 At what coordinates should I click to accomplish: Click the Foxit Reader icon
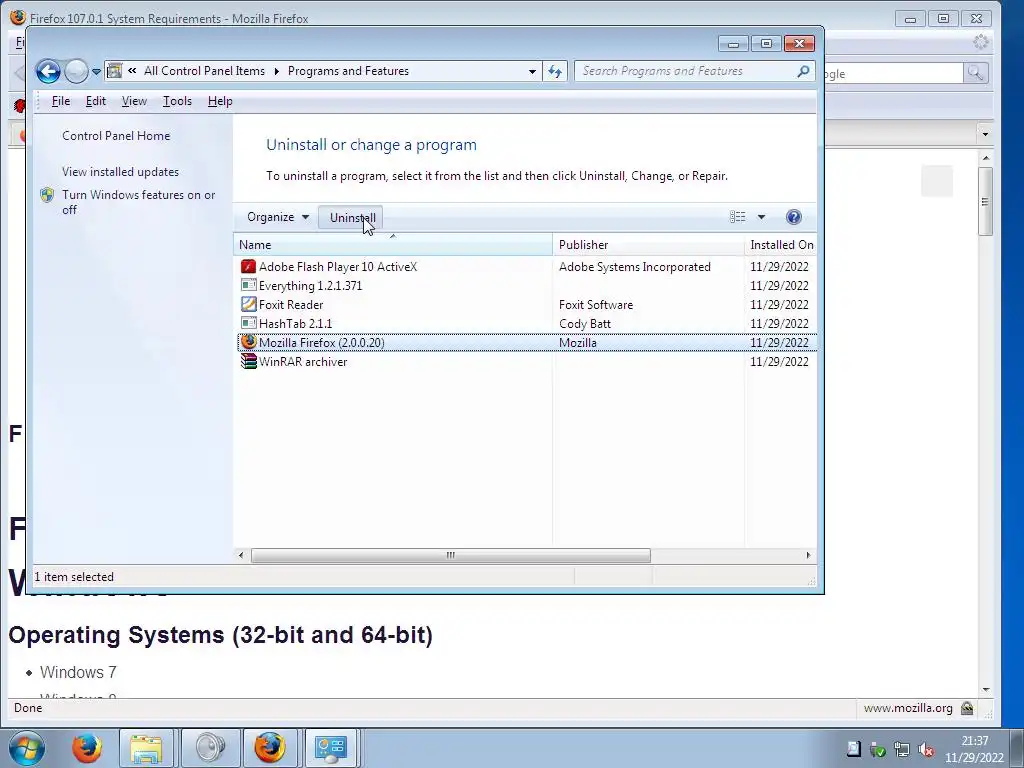click(x=248, y=304)
